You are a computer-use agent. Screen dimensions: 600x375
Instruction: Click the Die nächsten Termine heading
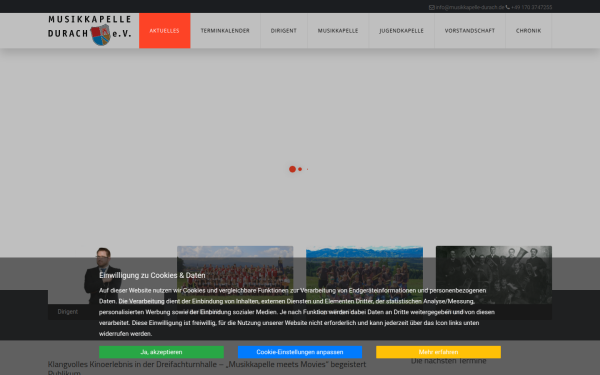point(448,361)
